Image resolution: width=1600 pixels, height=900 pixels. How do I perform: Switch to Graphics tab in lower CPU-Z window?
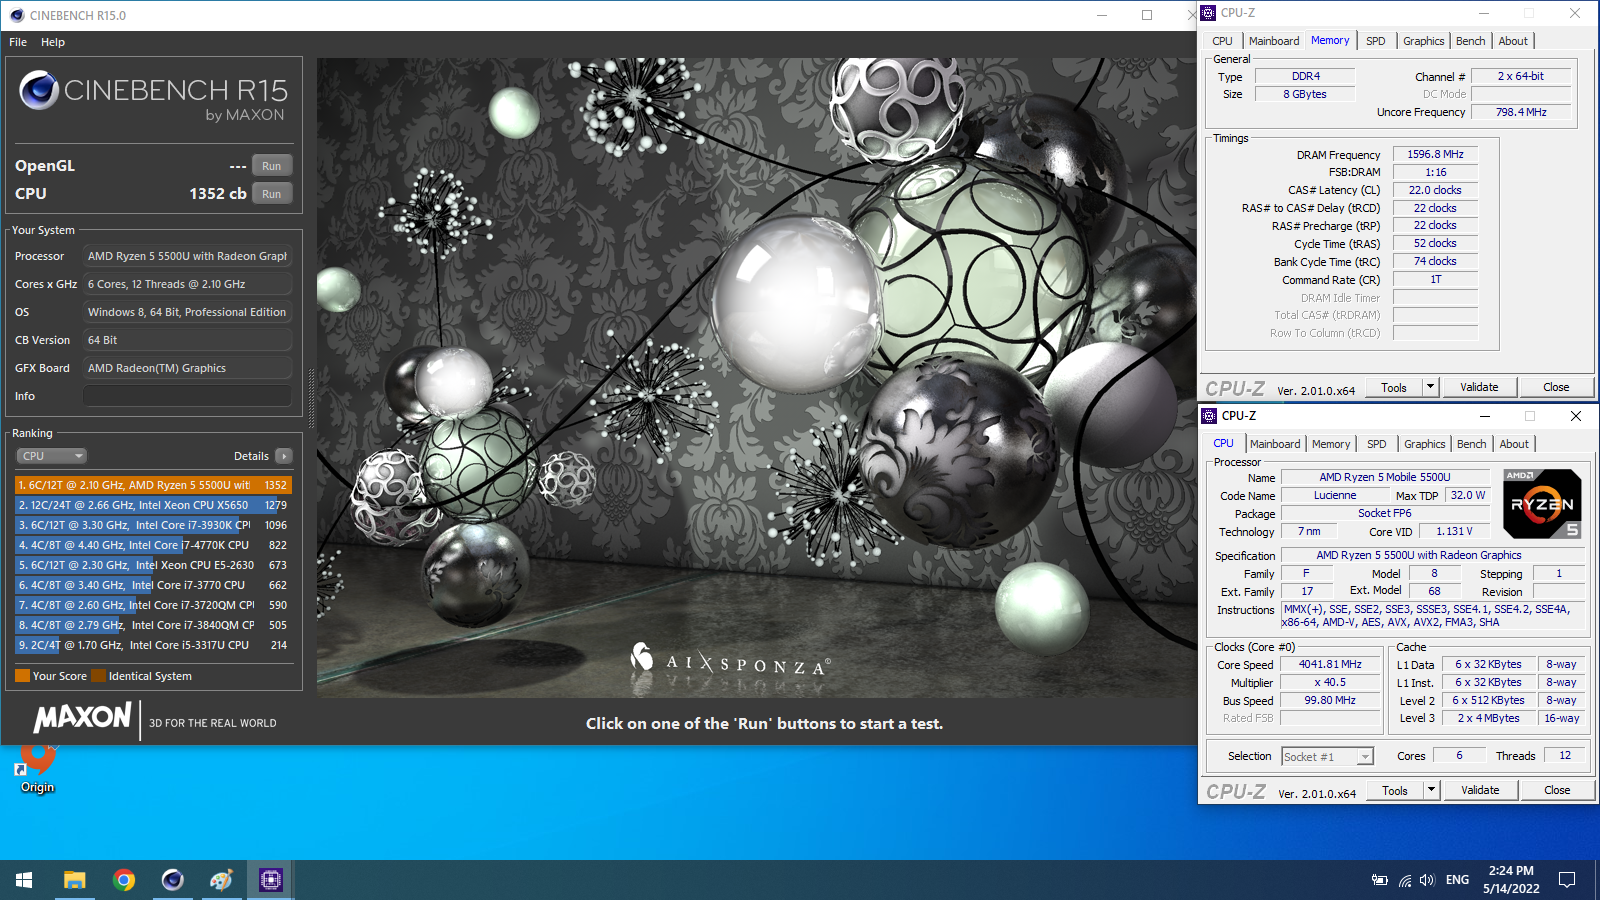(x=1424, y=444)
